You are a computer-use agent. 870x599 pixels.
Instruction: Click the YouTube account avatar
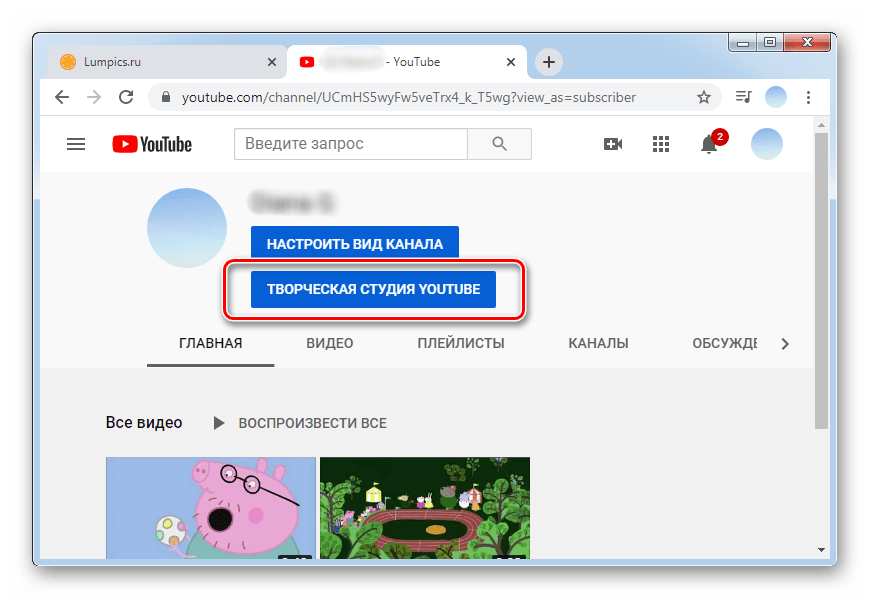[x=766, y=144]
